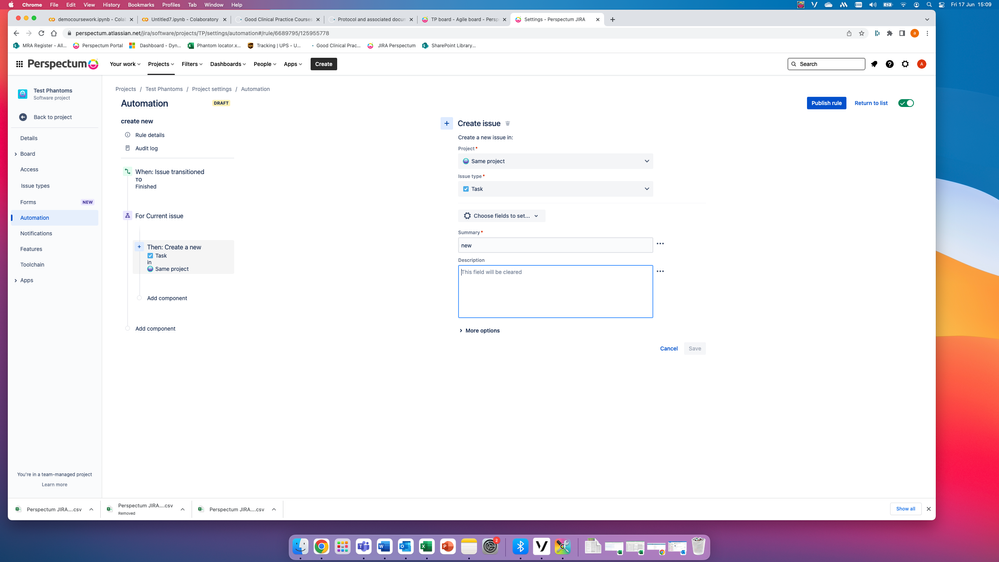
Task: Open the Jira help question mark icon
Action: [889, 64]
